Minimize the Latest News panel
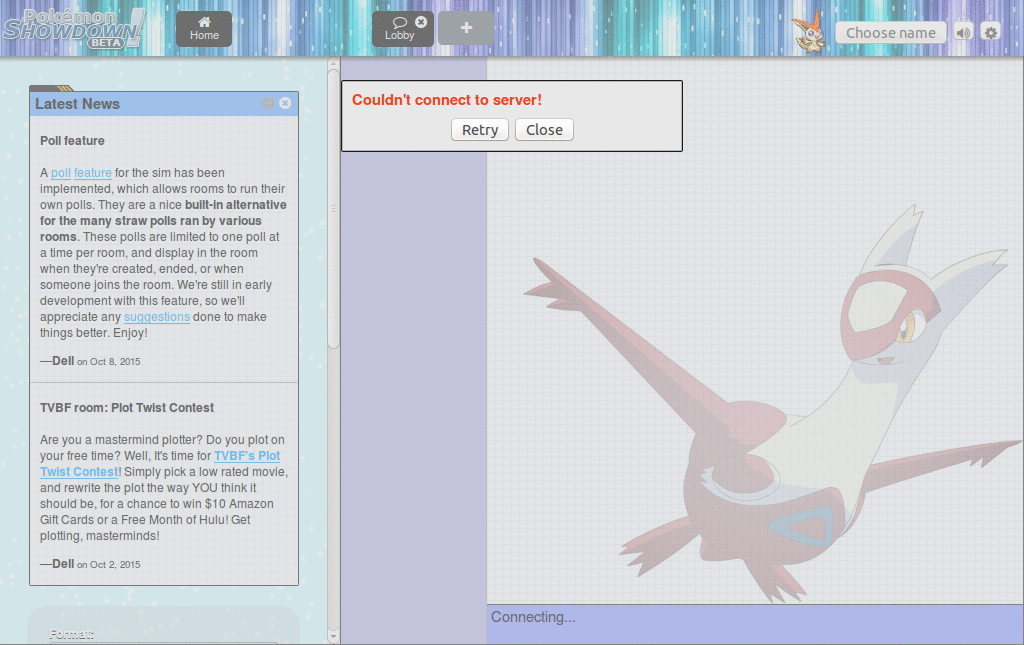 [x=268, y=103]
